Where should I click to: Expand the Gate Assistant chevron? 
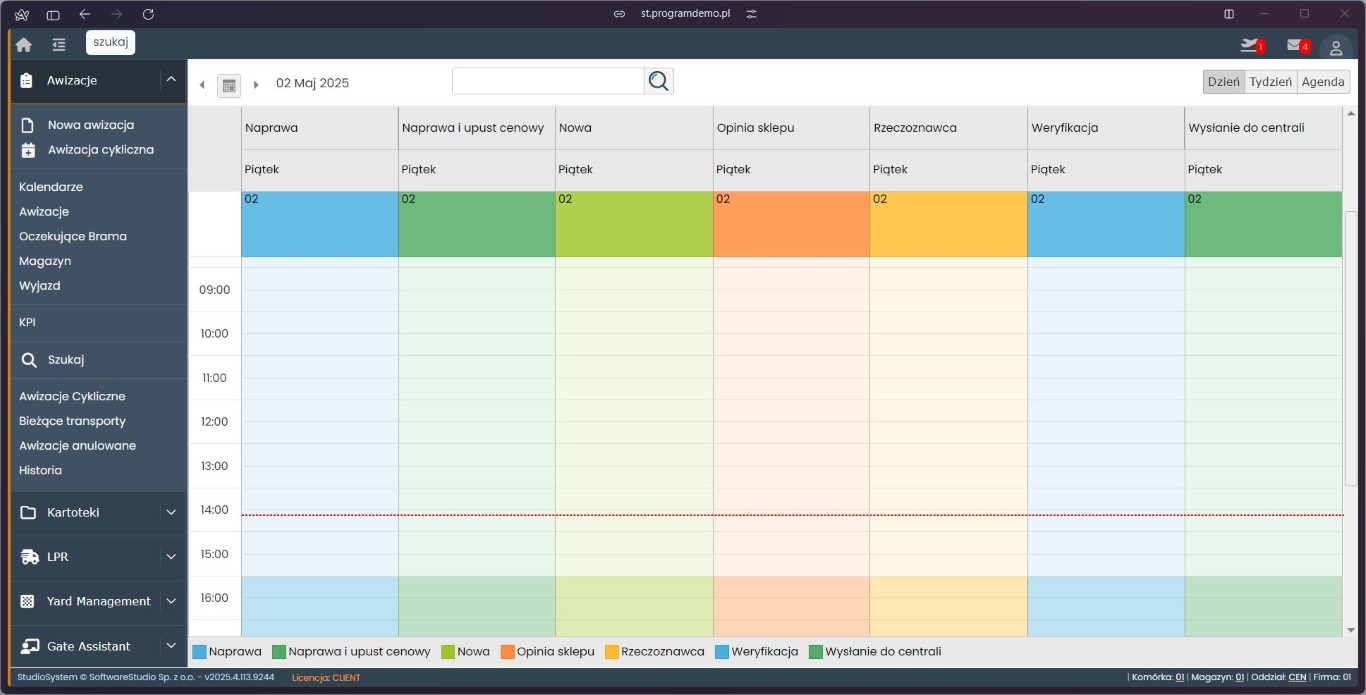pos(171,646)
